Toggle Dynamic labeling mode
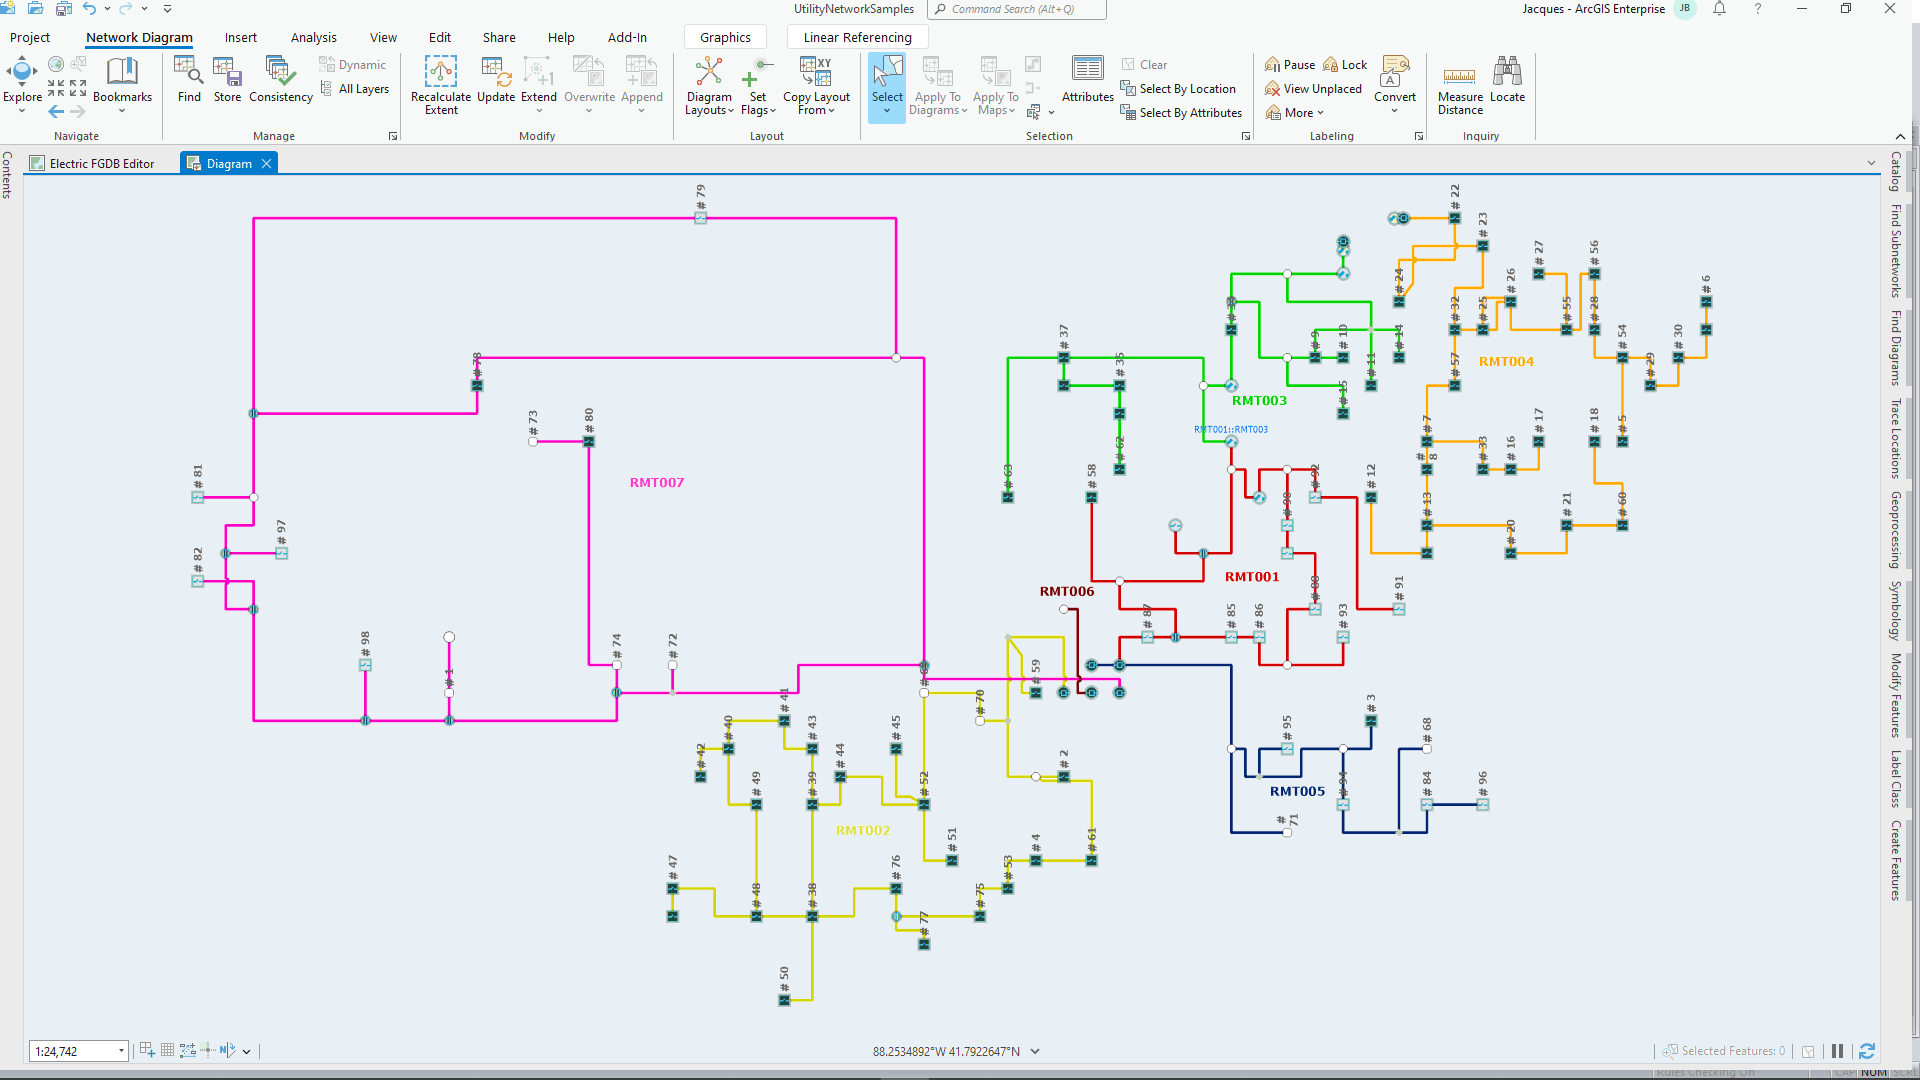This screenshot has width=1920, height=1080. (353, 63)
